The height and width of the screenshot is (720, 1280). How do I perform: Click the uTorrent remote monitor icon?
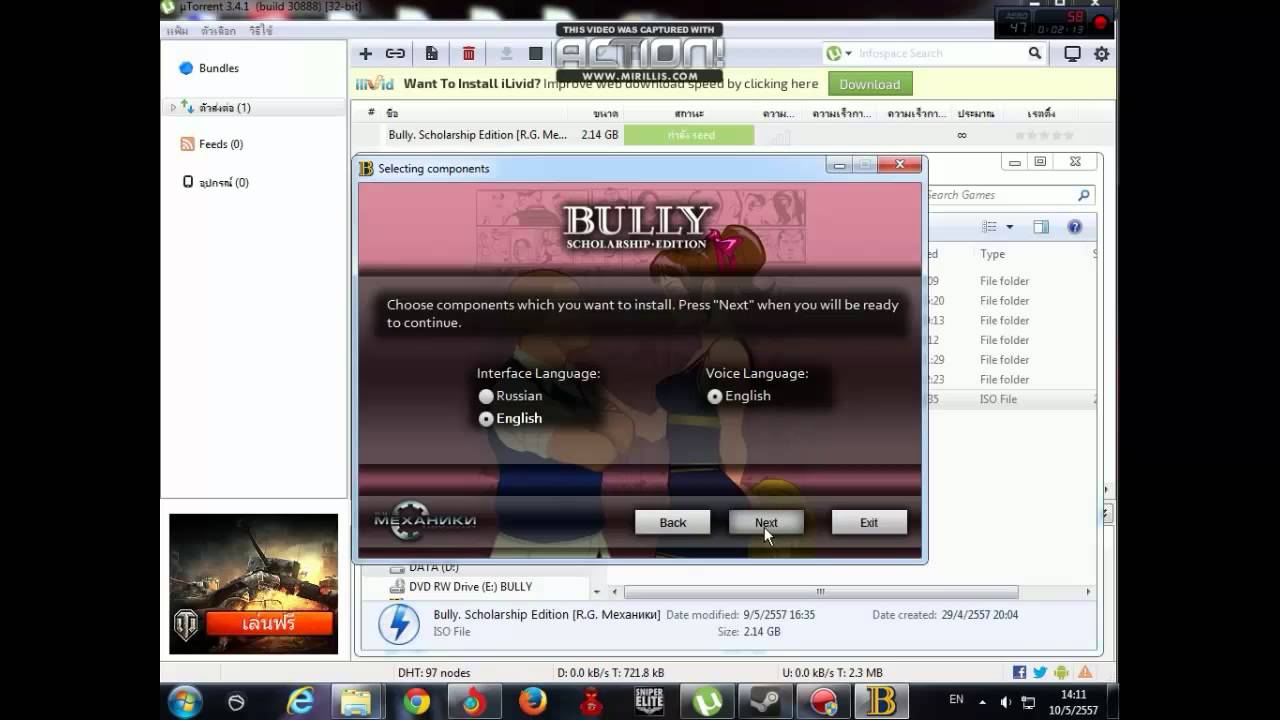pos(1072,54)
